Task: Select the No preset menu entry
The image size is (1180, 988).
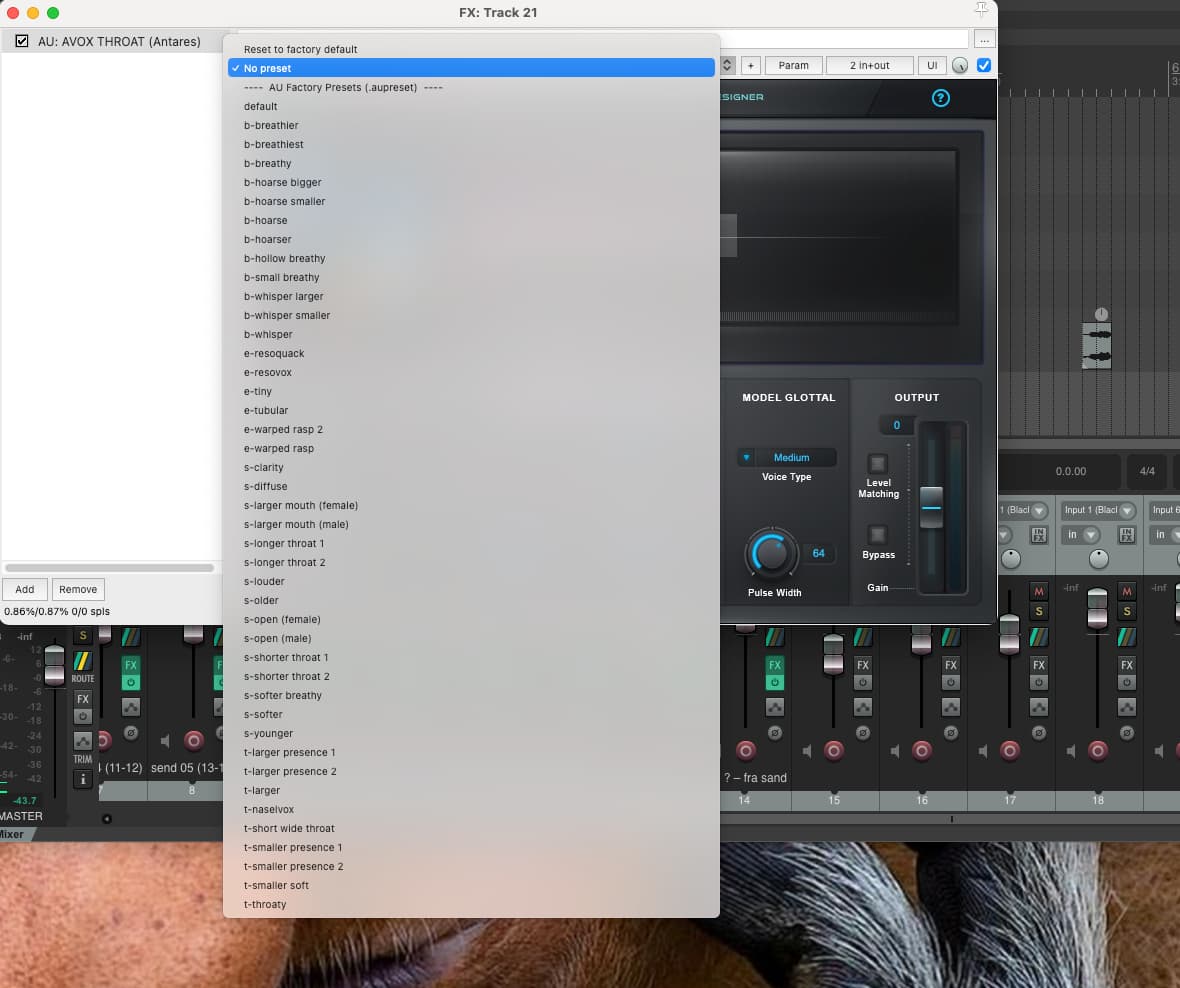Action: [x=471, y=68]
